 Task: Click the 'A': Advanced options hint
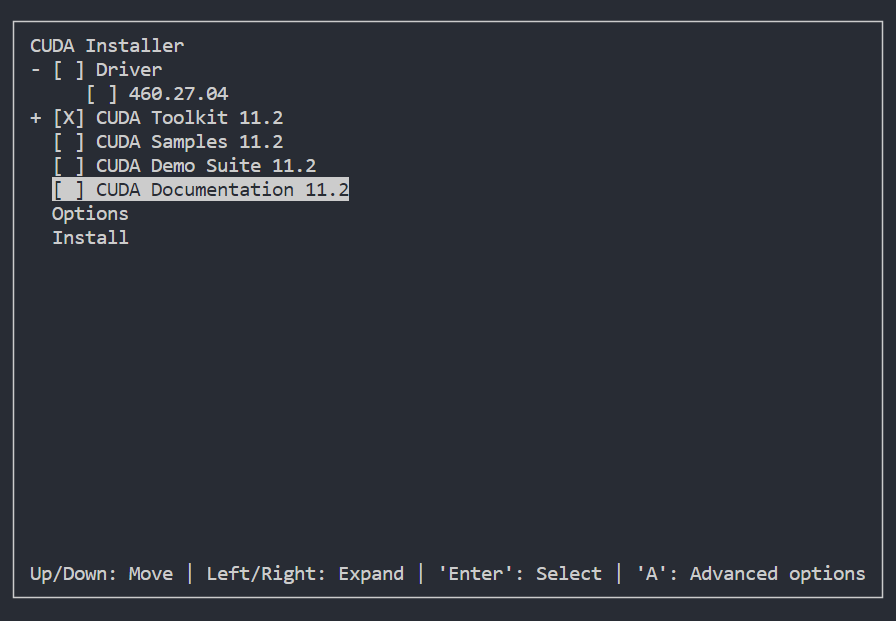pyautogui.click(x=750, y=574)
